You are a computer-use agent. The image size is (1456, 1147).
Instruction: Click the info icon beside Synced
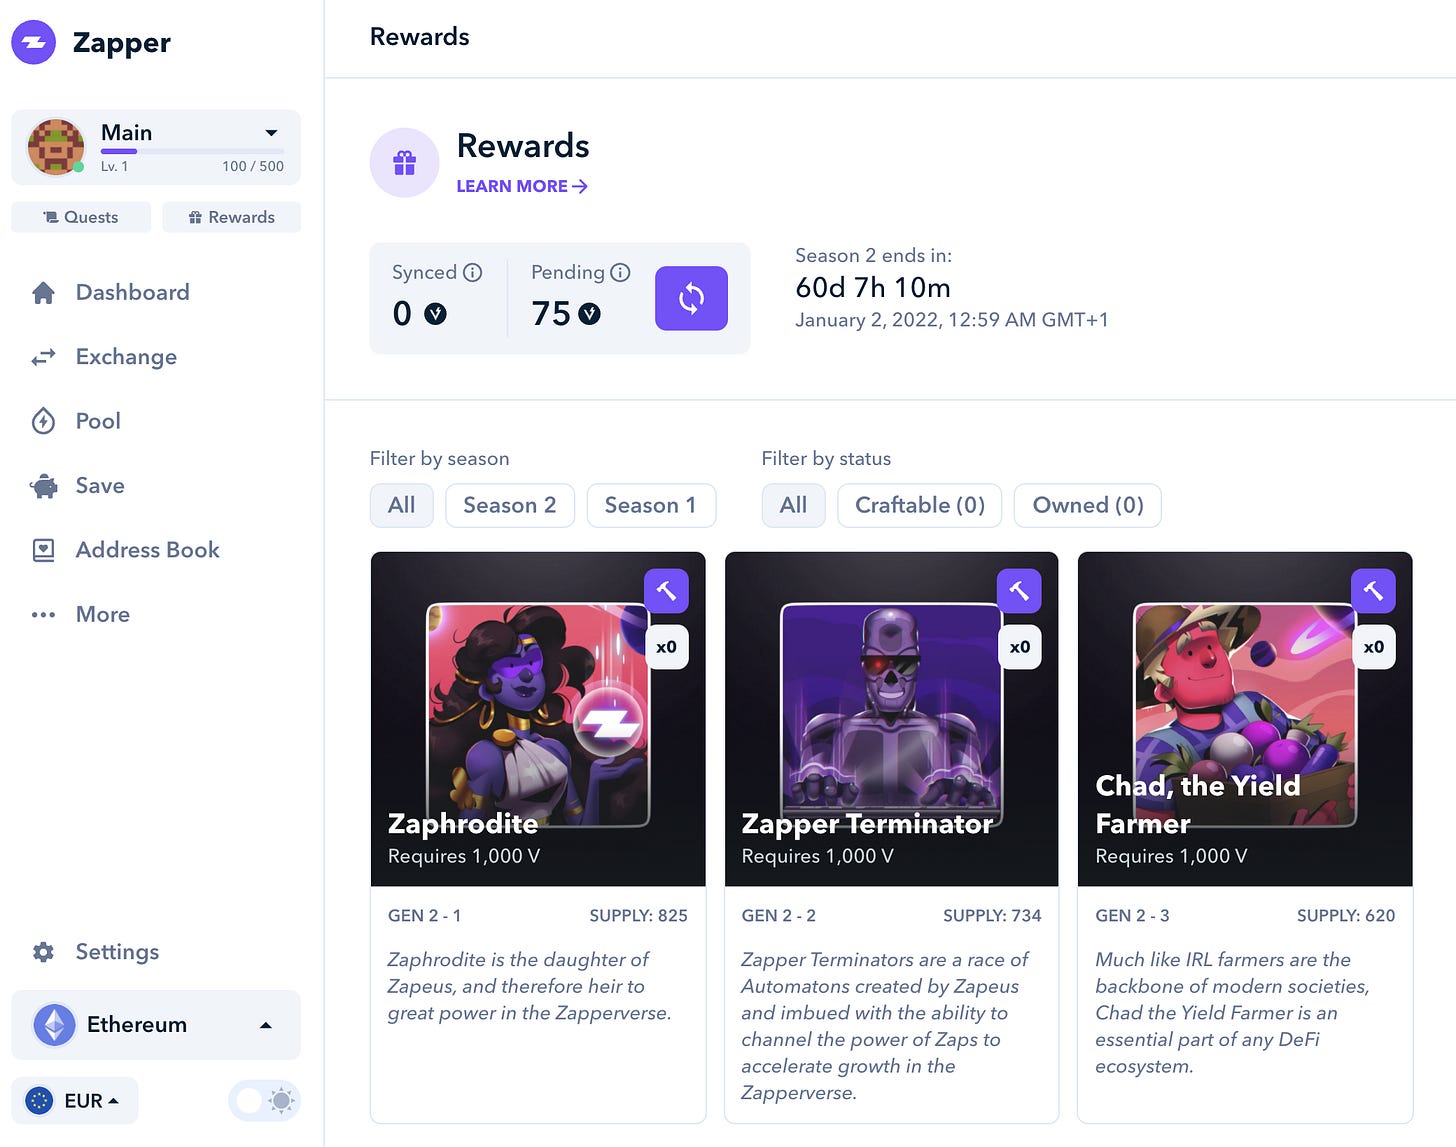click(473, 272)
